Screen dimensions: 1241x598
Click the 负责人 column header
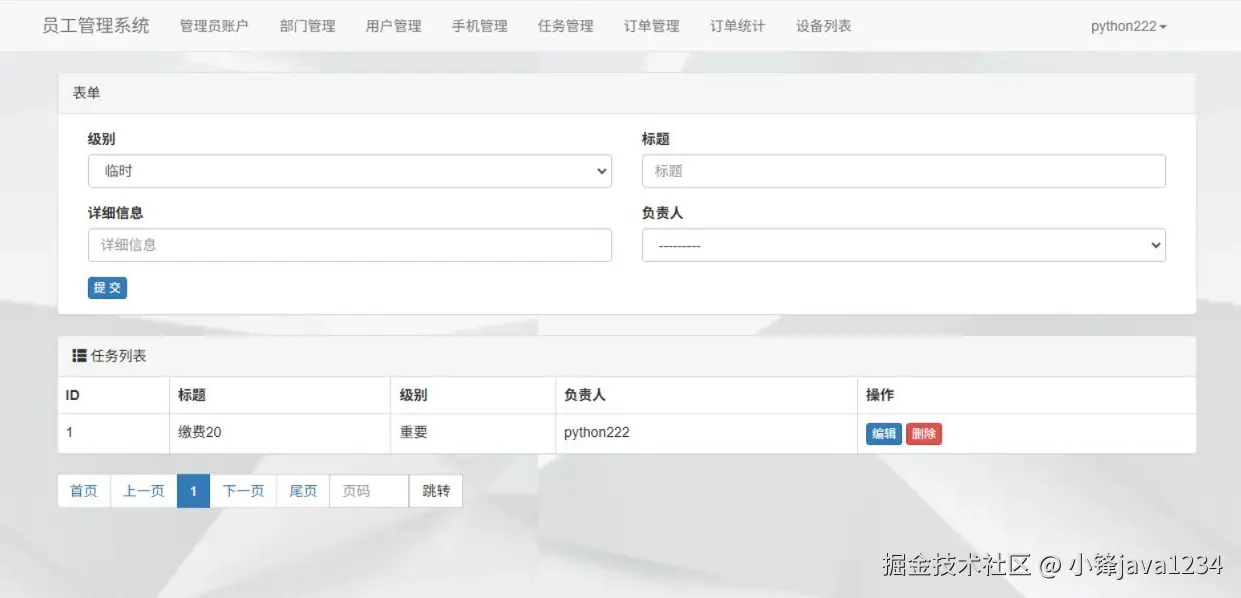(706, 395)
